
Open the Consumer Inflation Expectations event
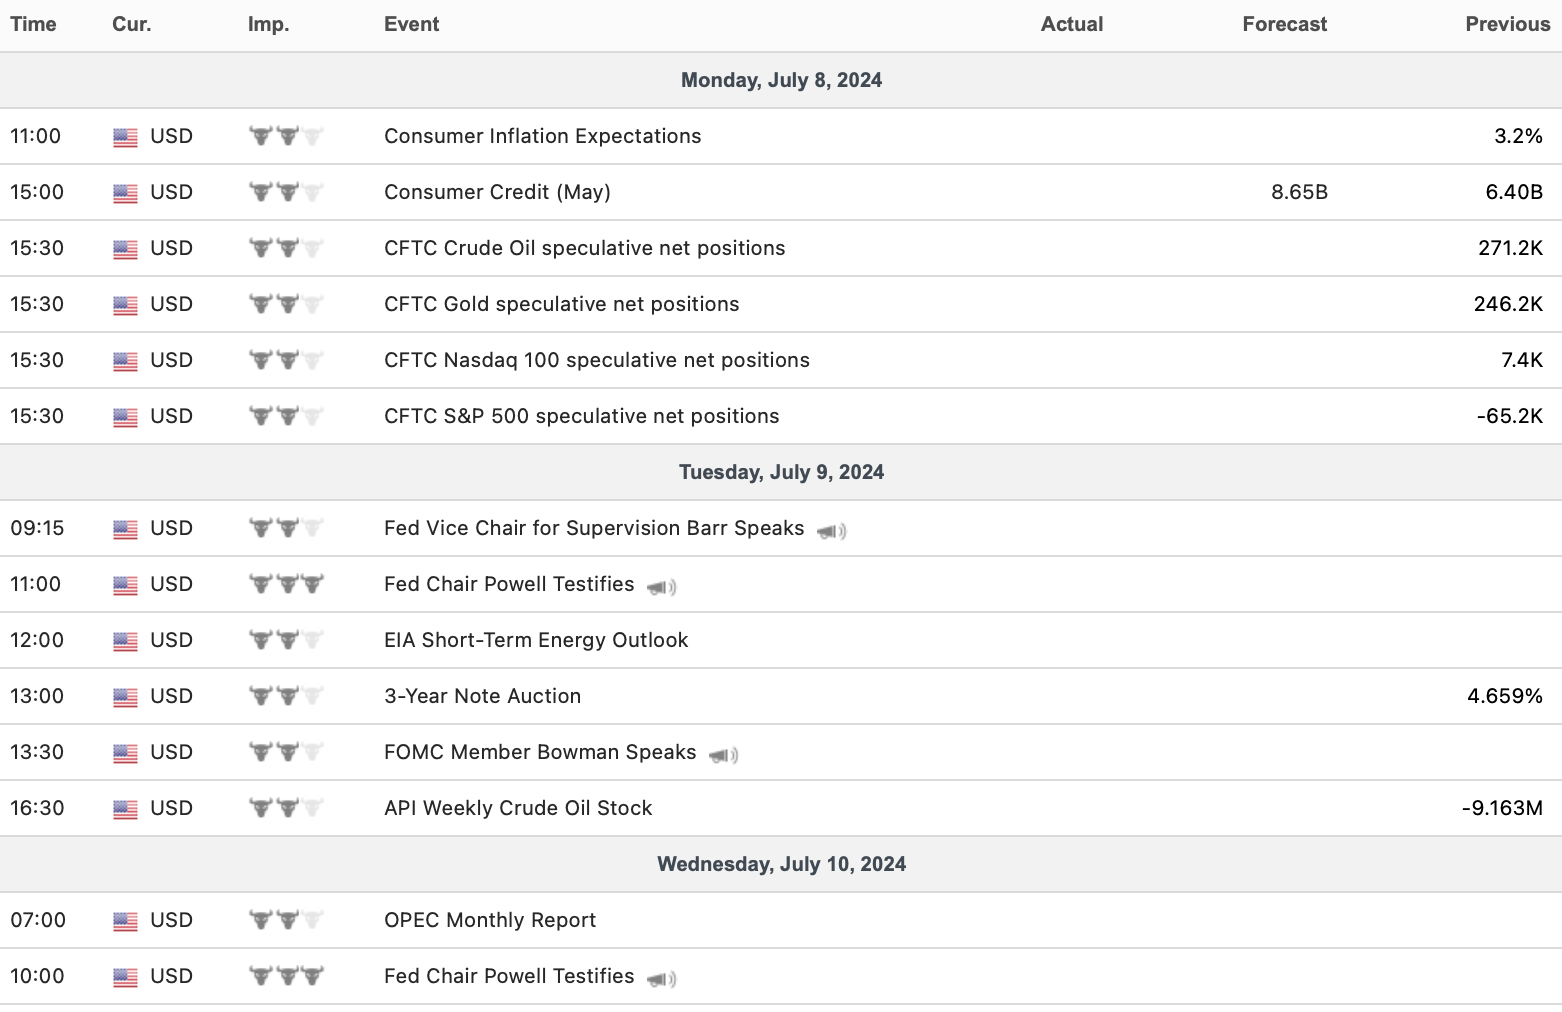click(542, 136)
